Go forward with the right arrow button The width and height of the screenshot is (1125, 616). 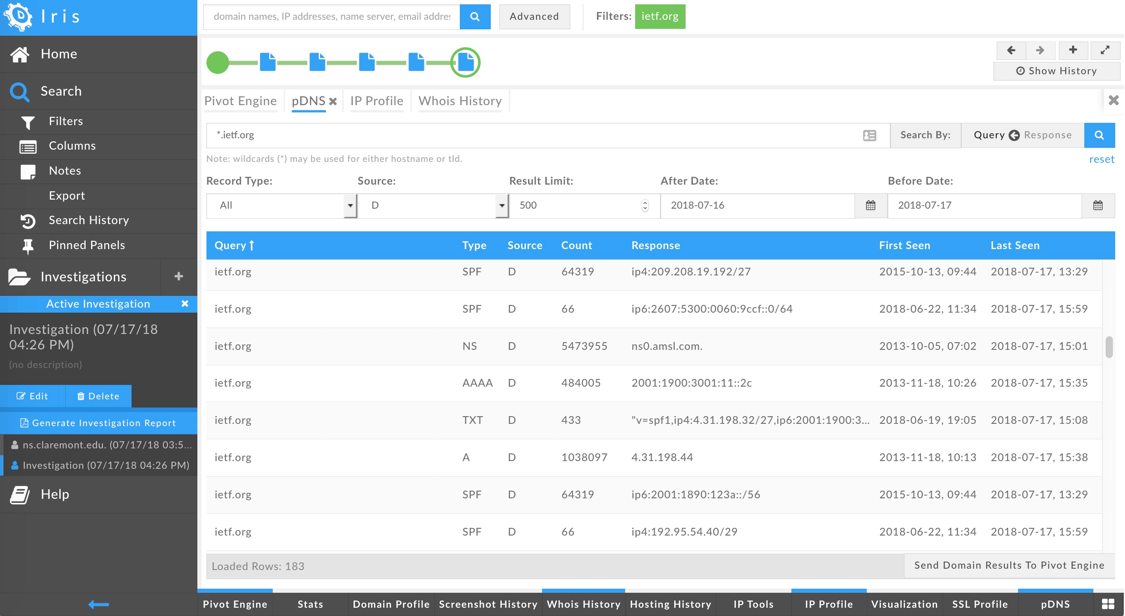coord(1040,50)
